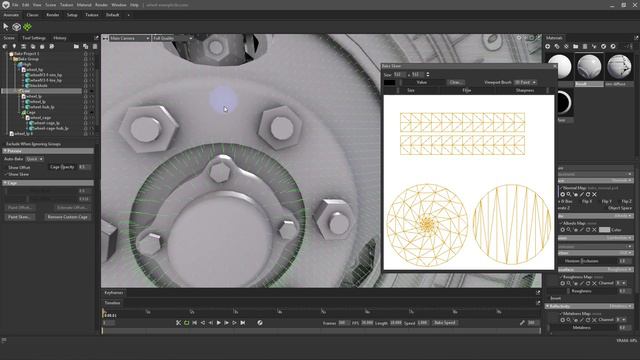Close the Paint Skew window
Image resolution: width=640 pixels, height=360 pixels.
[x=554, y=66]
